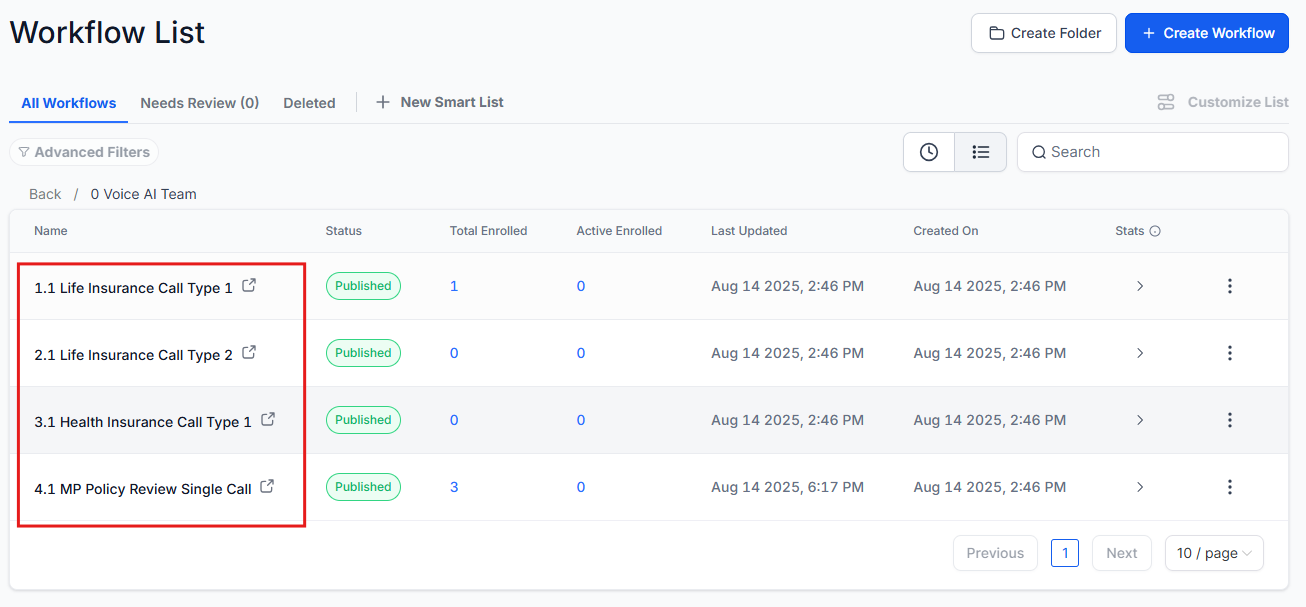Click the Customize List icon
The image size is (1306, 607).
pos(1166,102)
